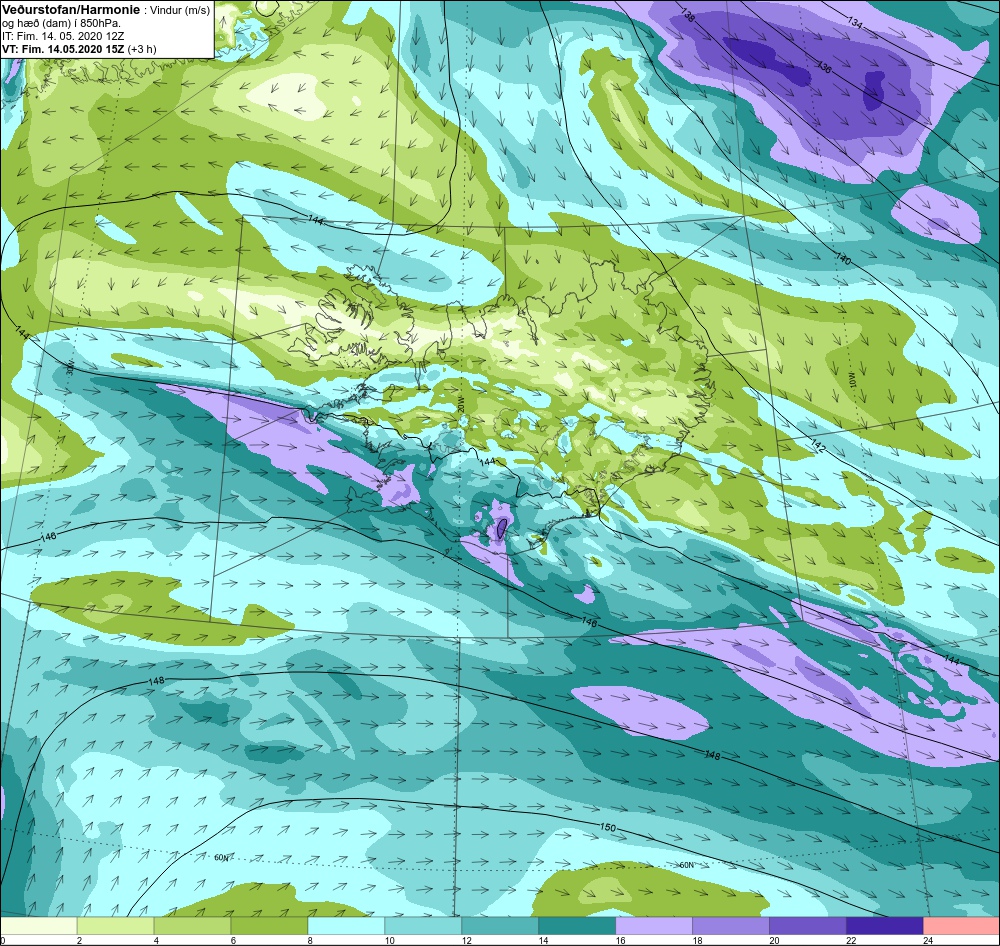Select the dark teal 14–16 m/s legend swatch
This screenshot has width=1000, height=946.
click(x=577, y=926)
